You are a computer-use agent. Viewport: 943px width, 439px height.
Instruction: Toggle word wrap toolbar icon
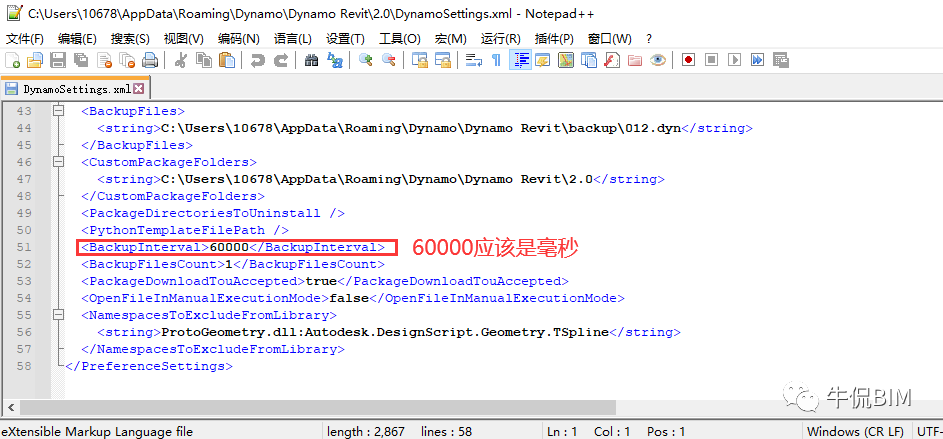pos(475,60)
